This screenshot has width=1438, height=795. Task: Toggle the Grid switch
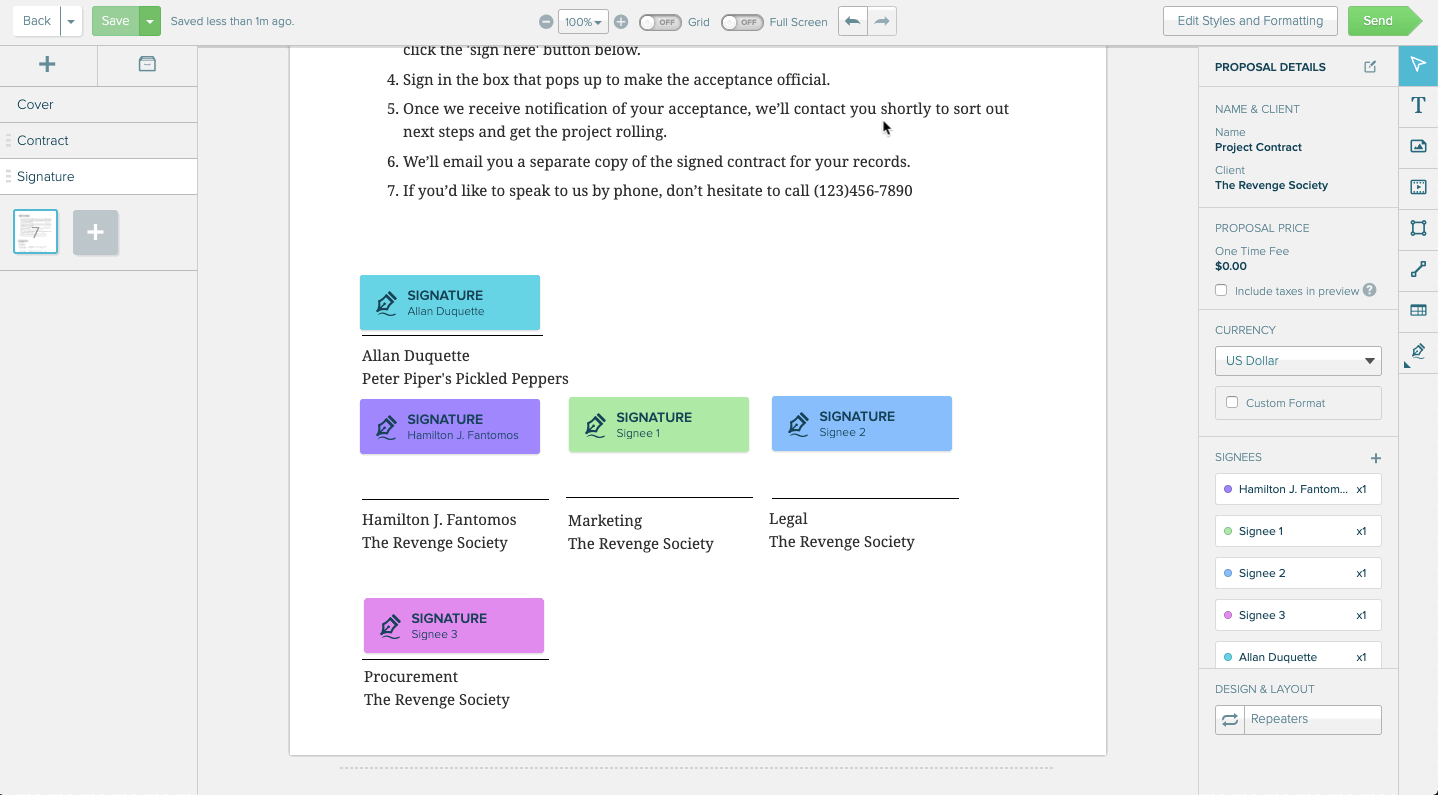(660, 22)
